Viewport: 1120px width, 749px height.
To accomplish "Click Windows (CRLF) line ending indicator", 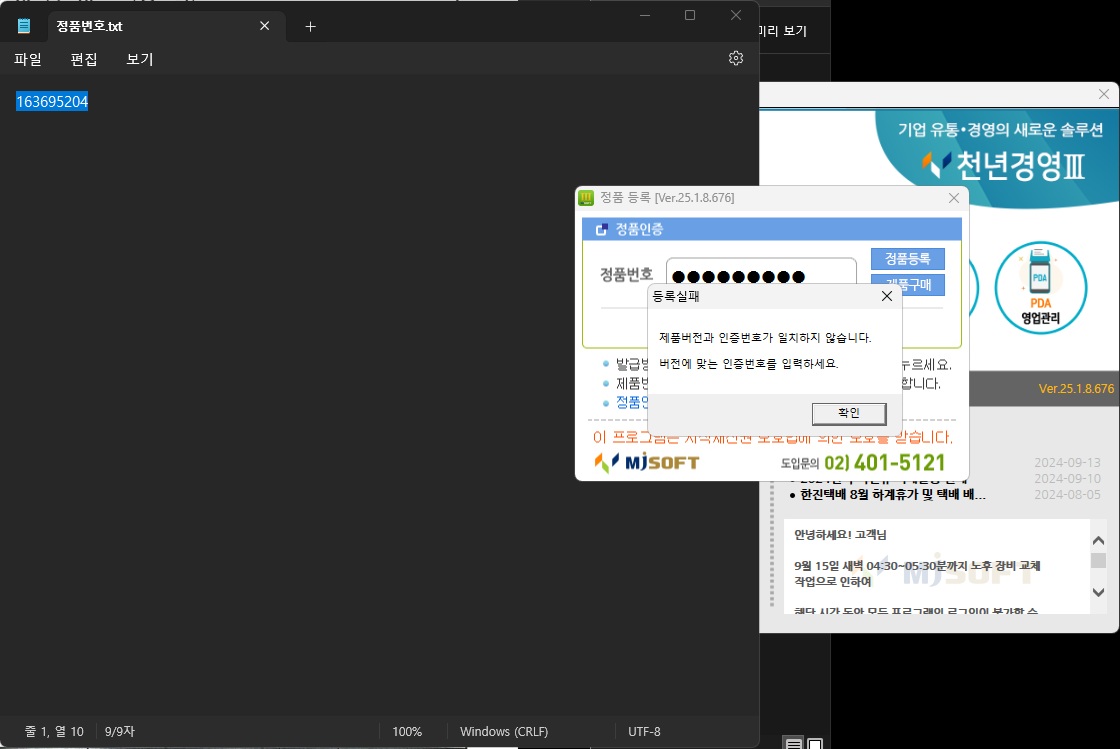I will coord(504,731).
